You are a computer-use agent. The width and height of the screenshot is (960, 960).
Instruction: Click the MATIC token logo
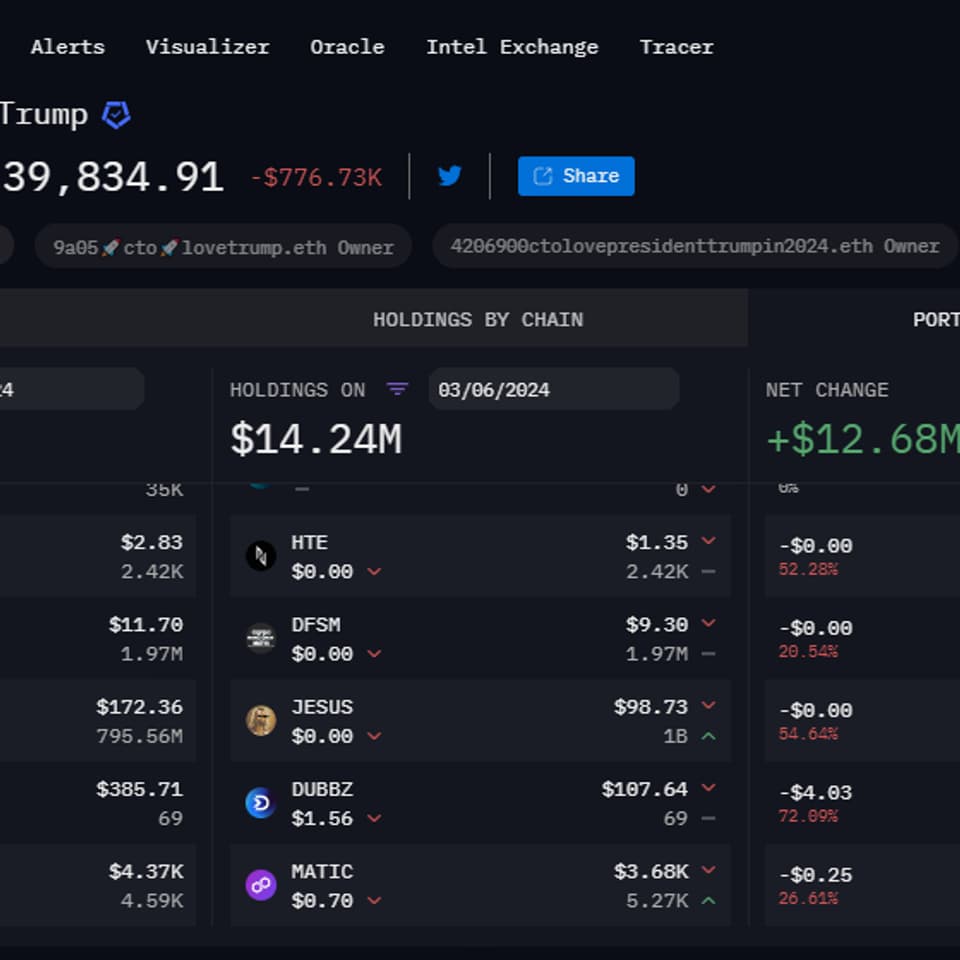click(x=261, y=885)
